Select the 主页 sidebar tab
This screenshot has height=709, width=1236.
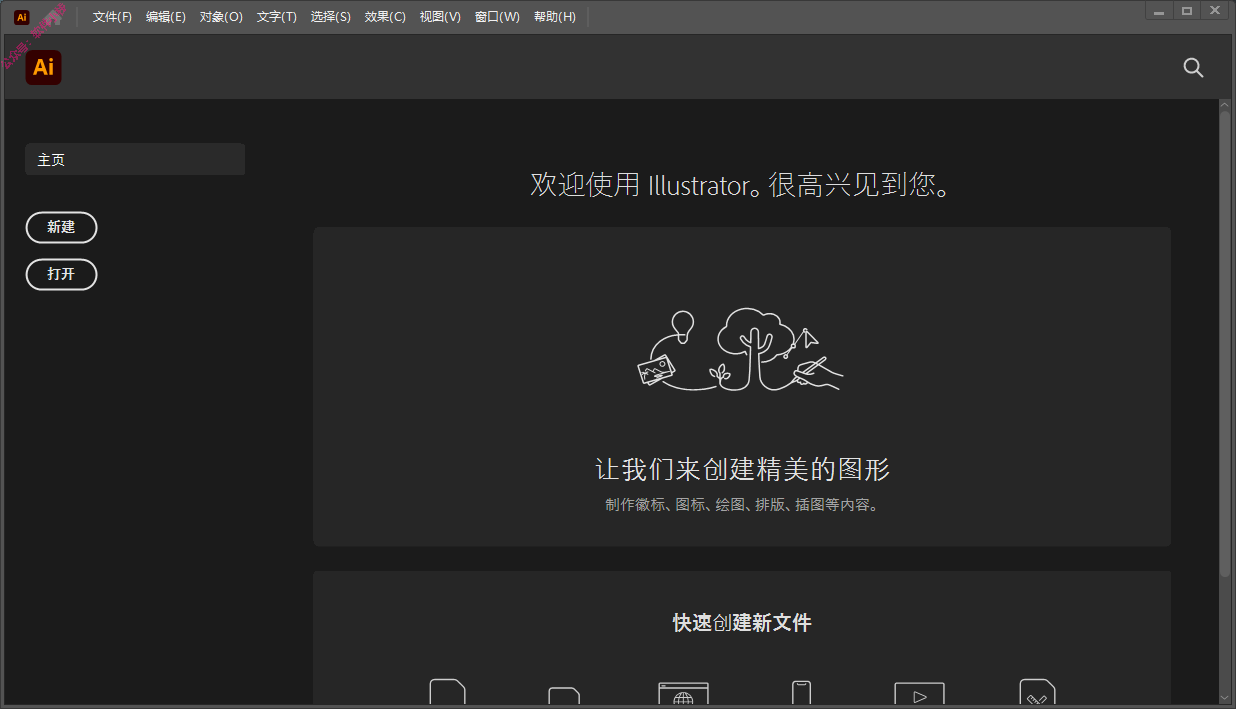(x=135, y=159)
